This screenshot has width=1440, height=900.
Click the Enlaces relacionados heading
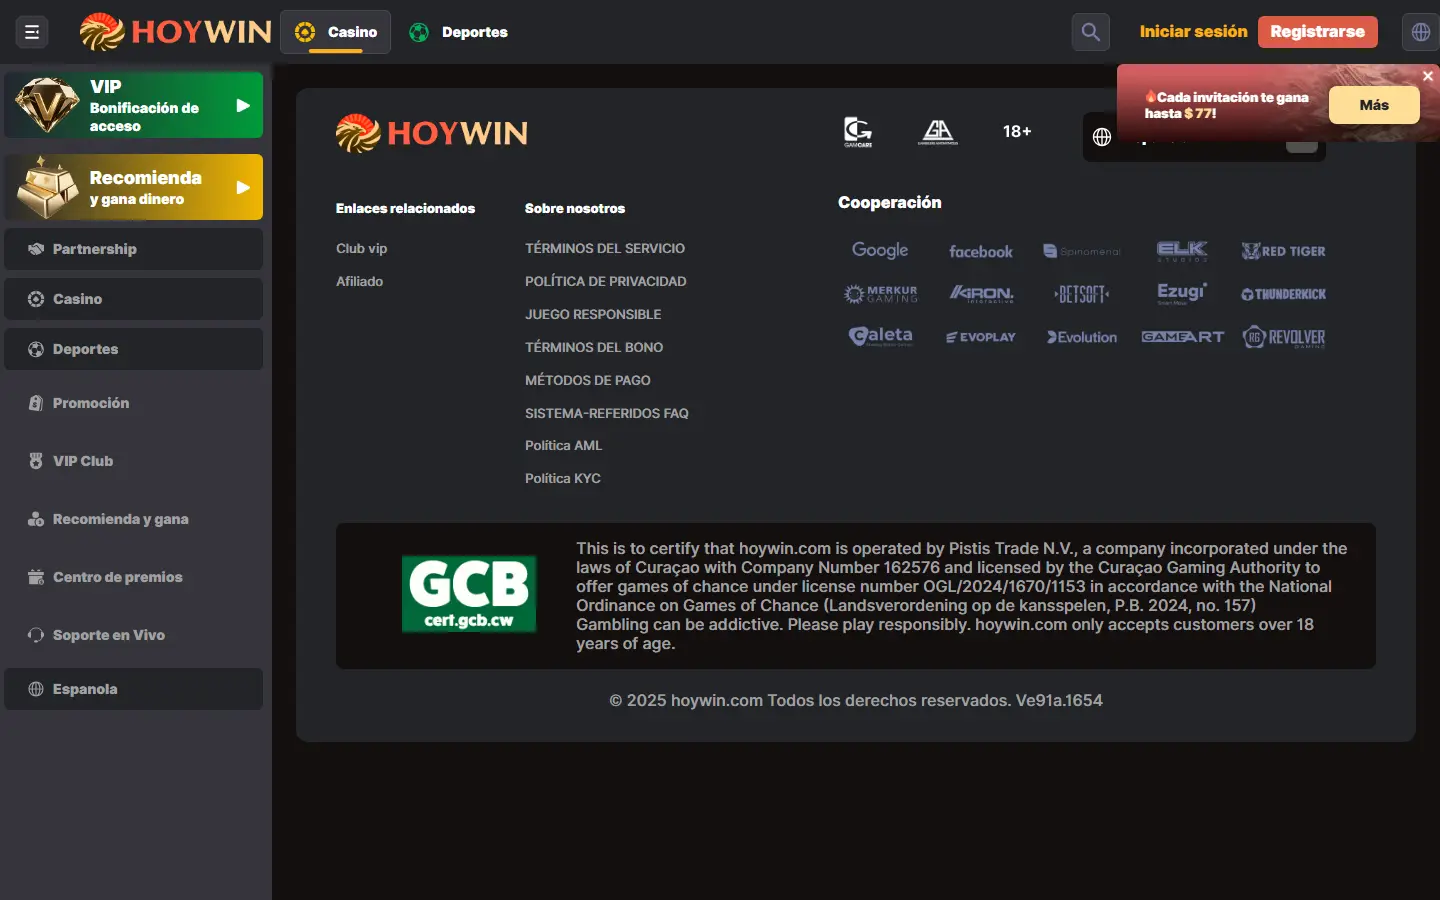[405, 208]
